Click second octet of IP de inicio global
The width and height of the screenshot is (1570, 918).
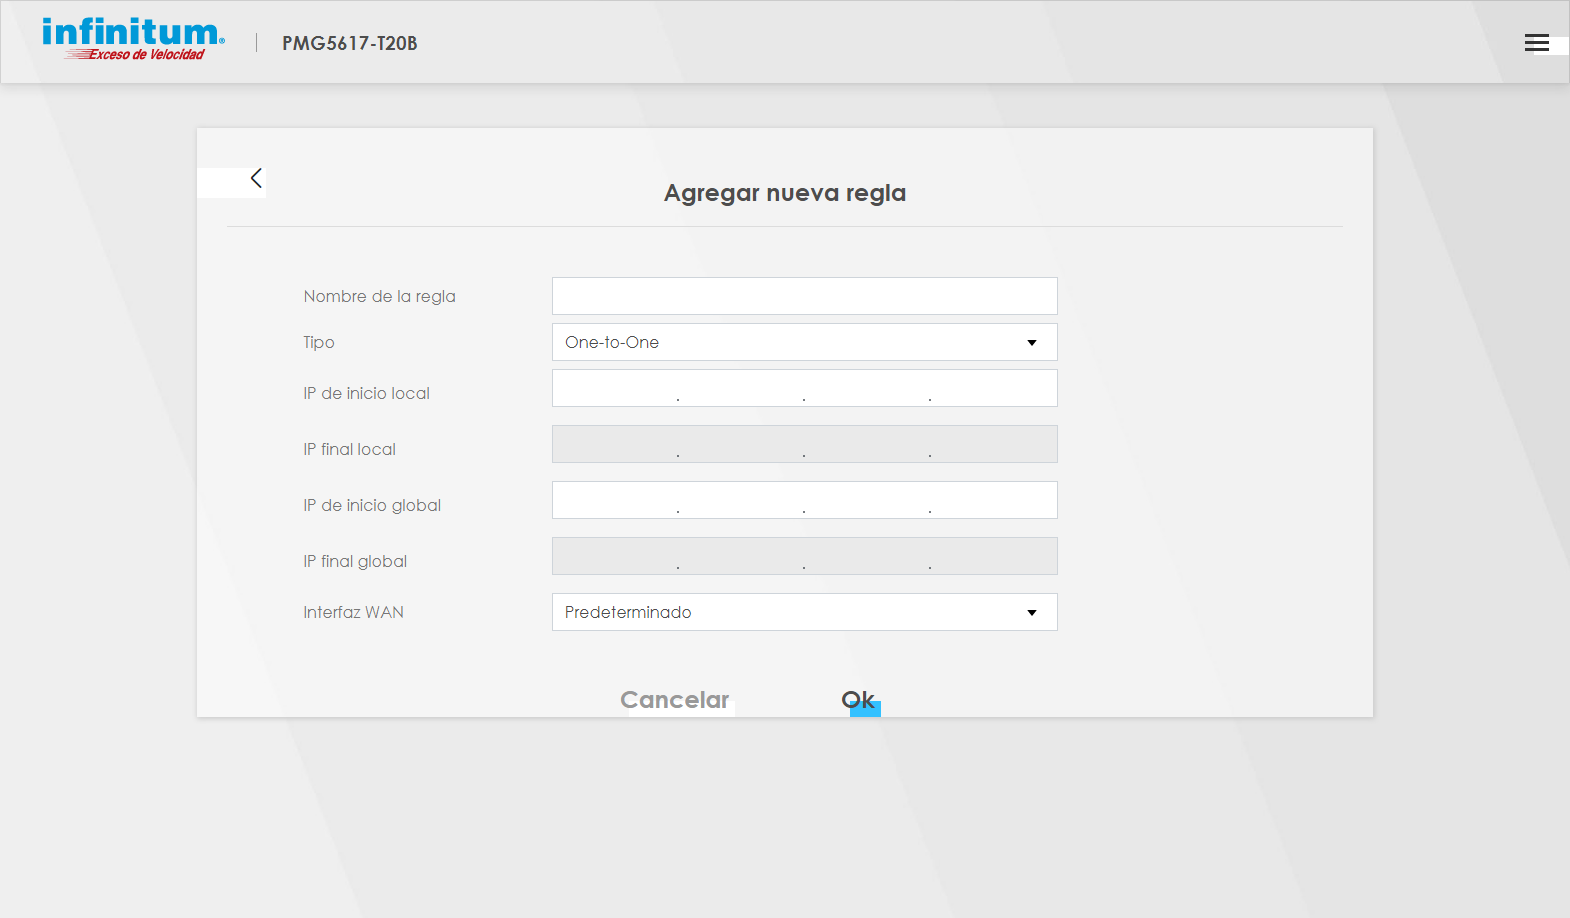click(x=741, y=500)
